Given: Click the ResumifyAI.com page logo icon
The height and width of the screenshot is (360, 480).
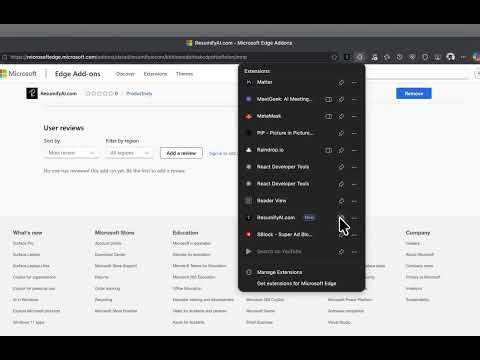Looking at the screenshot, I should [x=32, y=93].
